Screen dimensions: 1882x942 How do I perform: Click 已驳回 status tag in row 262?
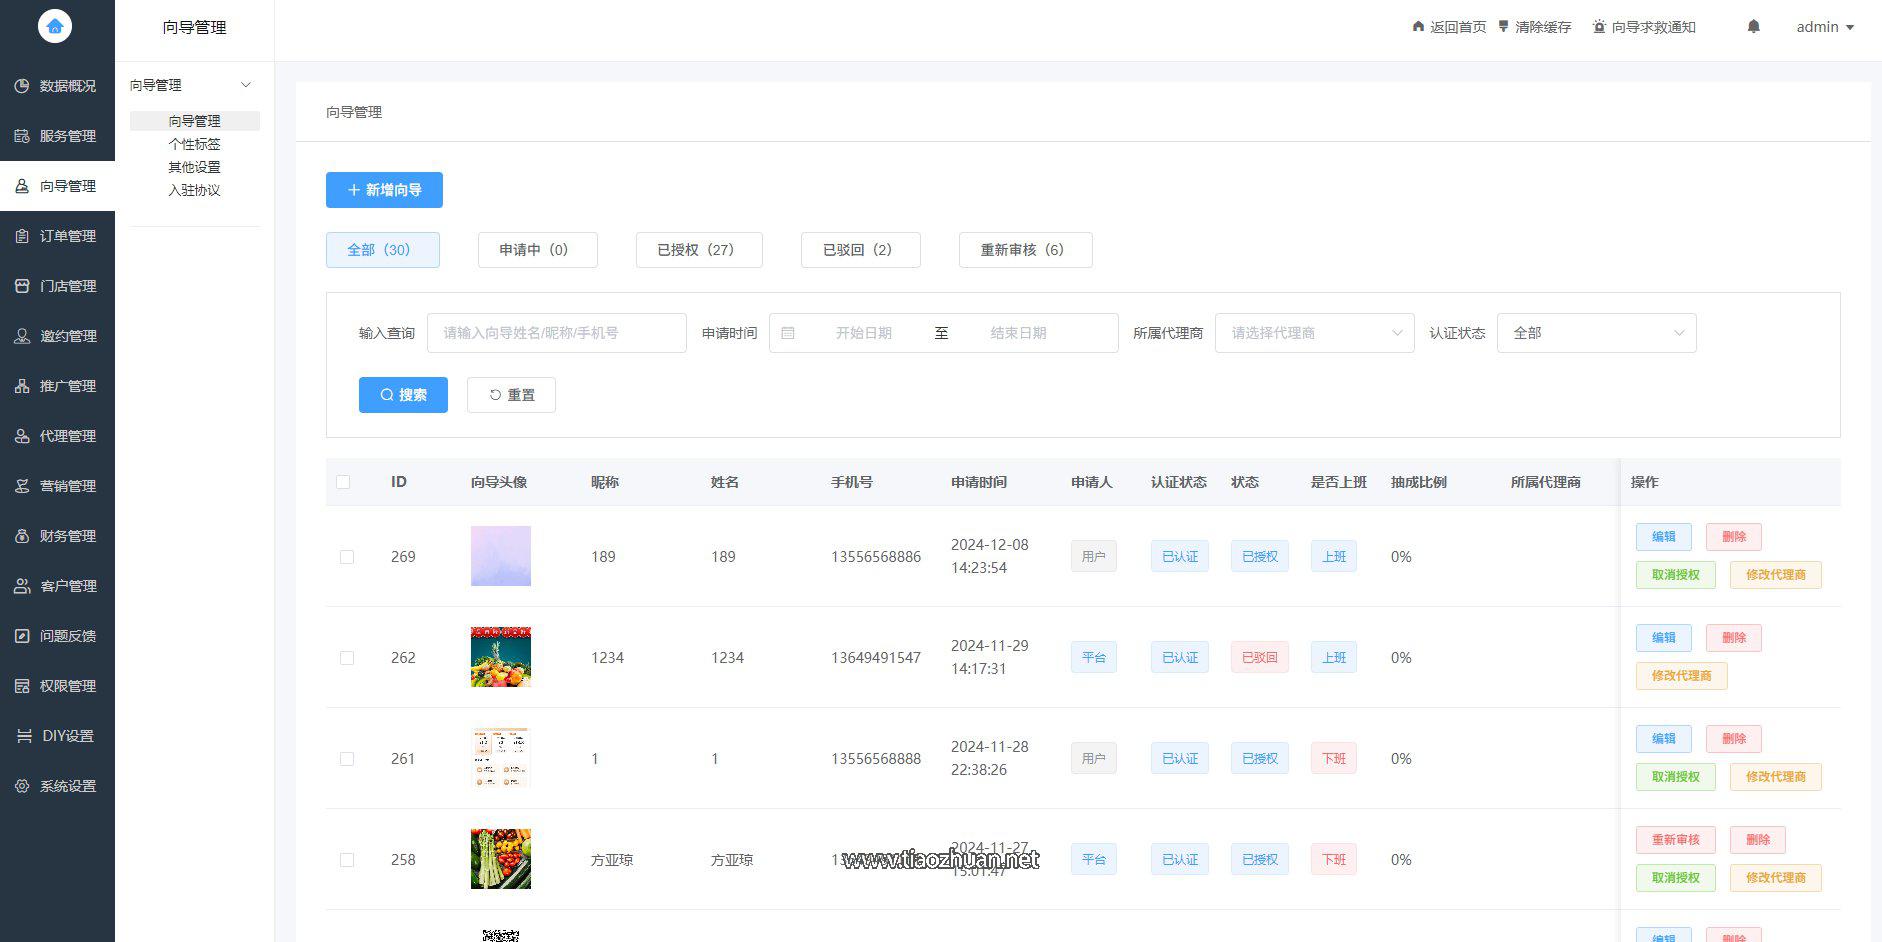[1259, 658]
